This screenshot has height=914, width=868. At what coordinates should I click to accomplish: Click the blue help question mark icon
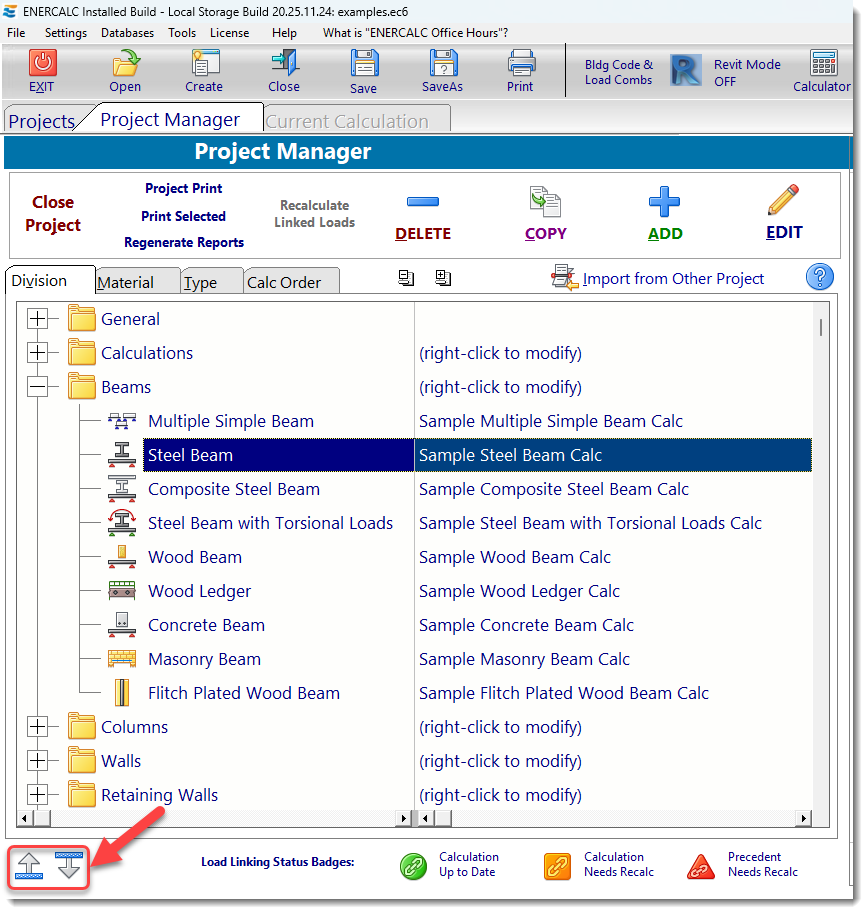pyautogui.click(x=819, y=277)
